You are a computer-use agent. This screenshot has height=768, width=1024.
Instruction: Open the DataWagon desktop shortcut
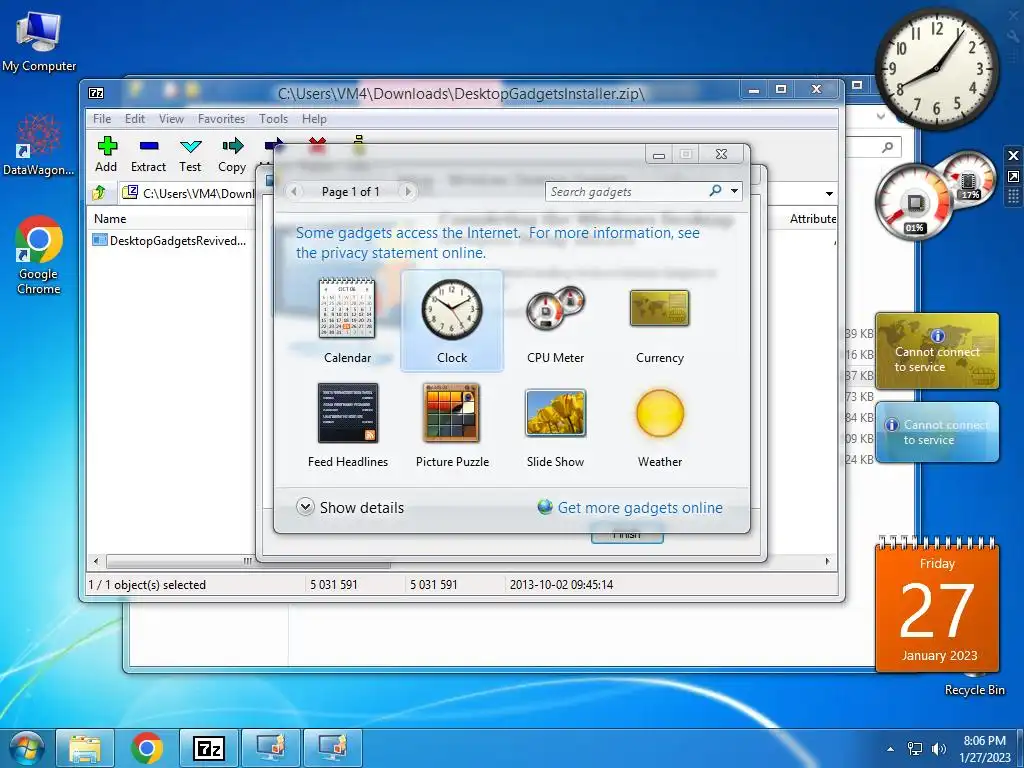(x=39, y=145)
